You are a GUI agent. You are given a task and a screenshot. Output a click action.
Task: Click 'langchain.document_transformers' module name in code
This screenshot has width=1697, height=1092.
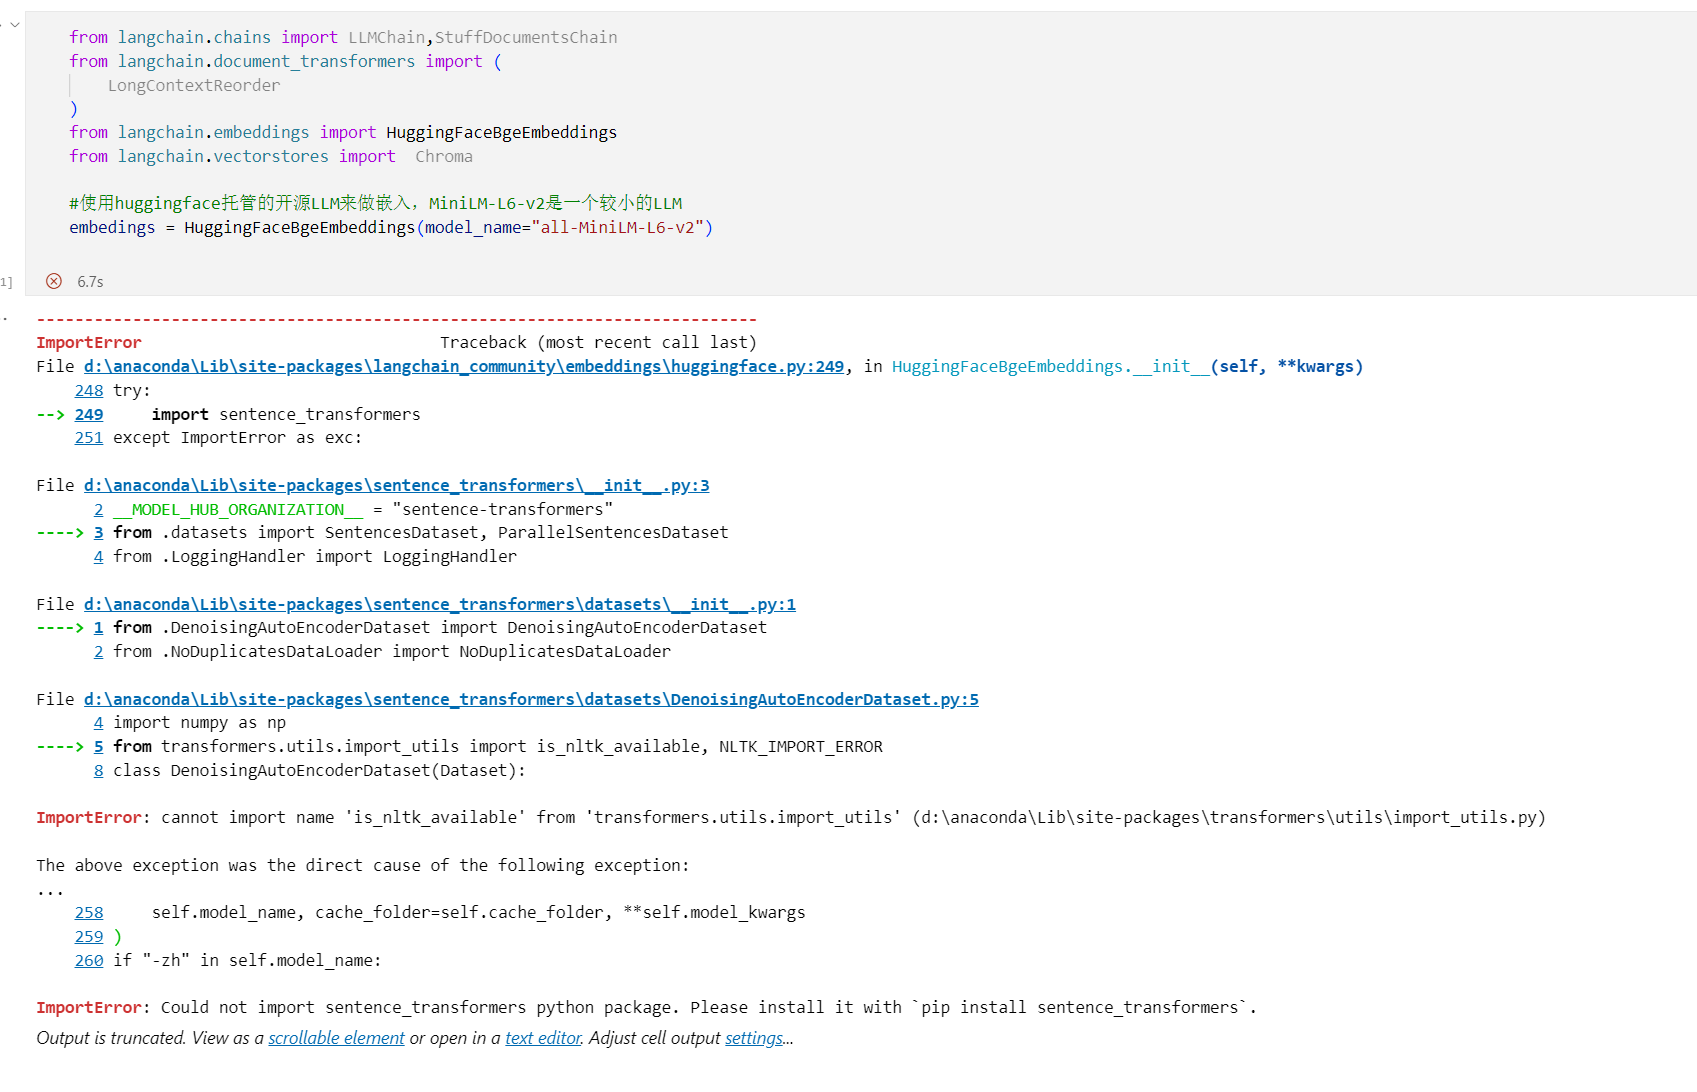click(x=266, y=61)
